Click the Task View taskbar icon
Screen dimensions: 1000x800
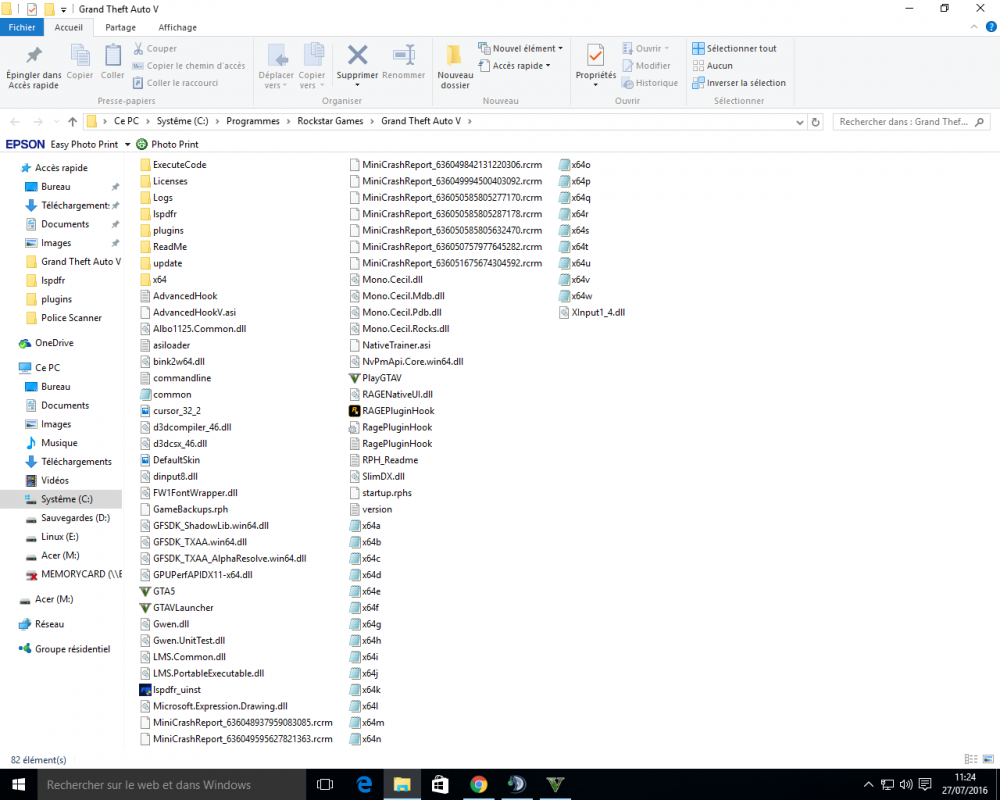325,784
